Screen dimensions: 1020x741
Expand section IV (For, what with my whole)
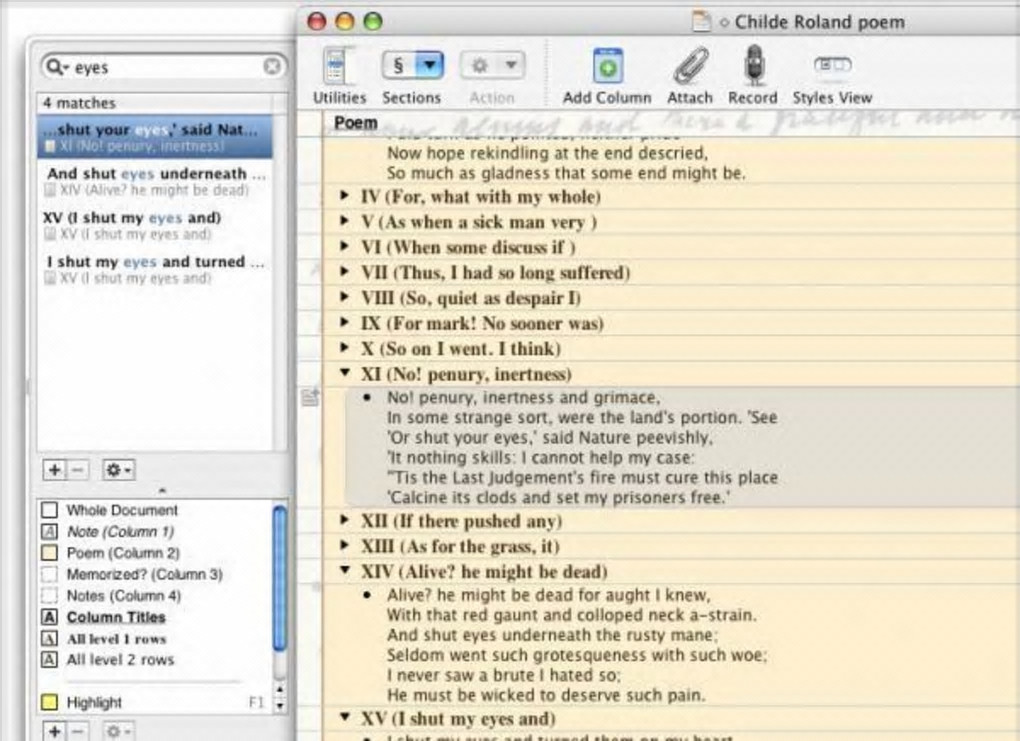345,195
